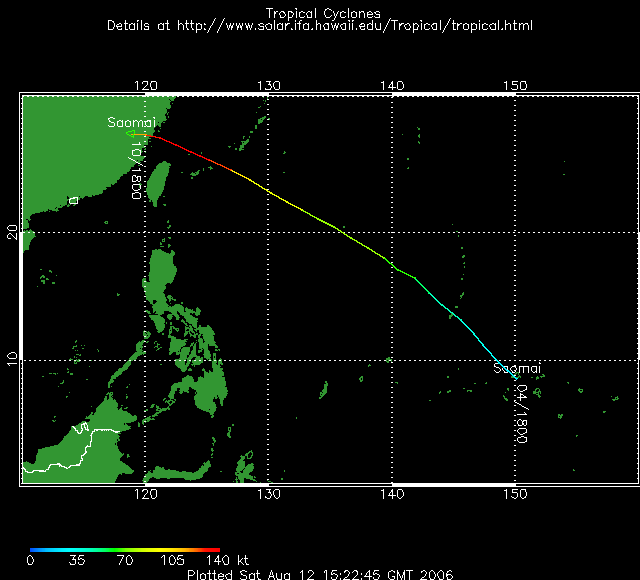The width and height of the screenshot is (640, 580).
Task: Click the 20 latitude label on left axis
Action: click(12, 232)
